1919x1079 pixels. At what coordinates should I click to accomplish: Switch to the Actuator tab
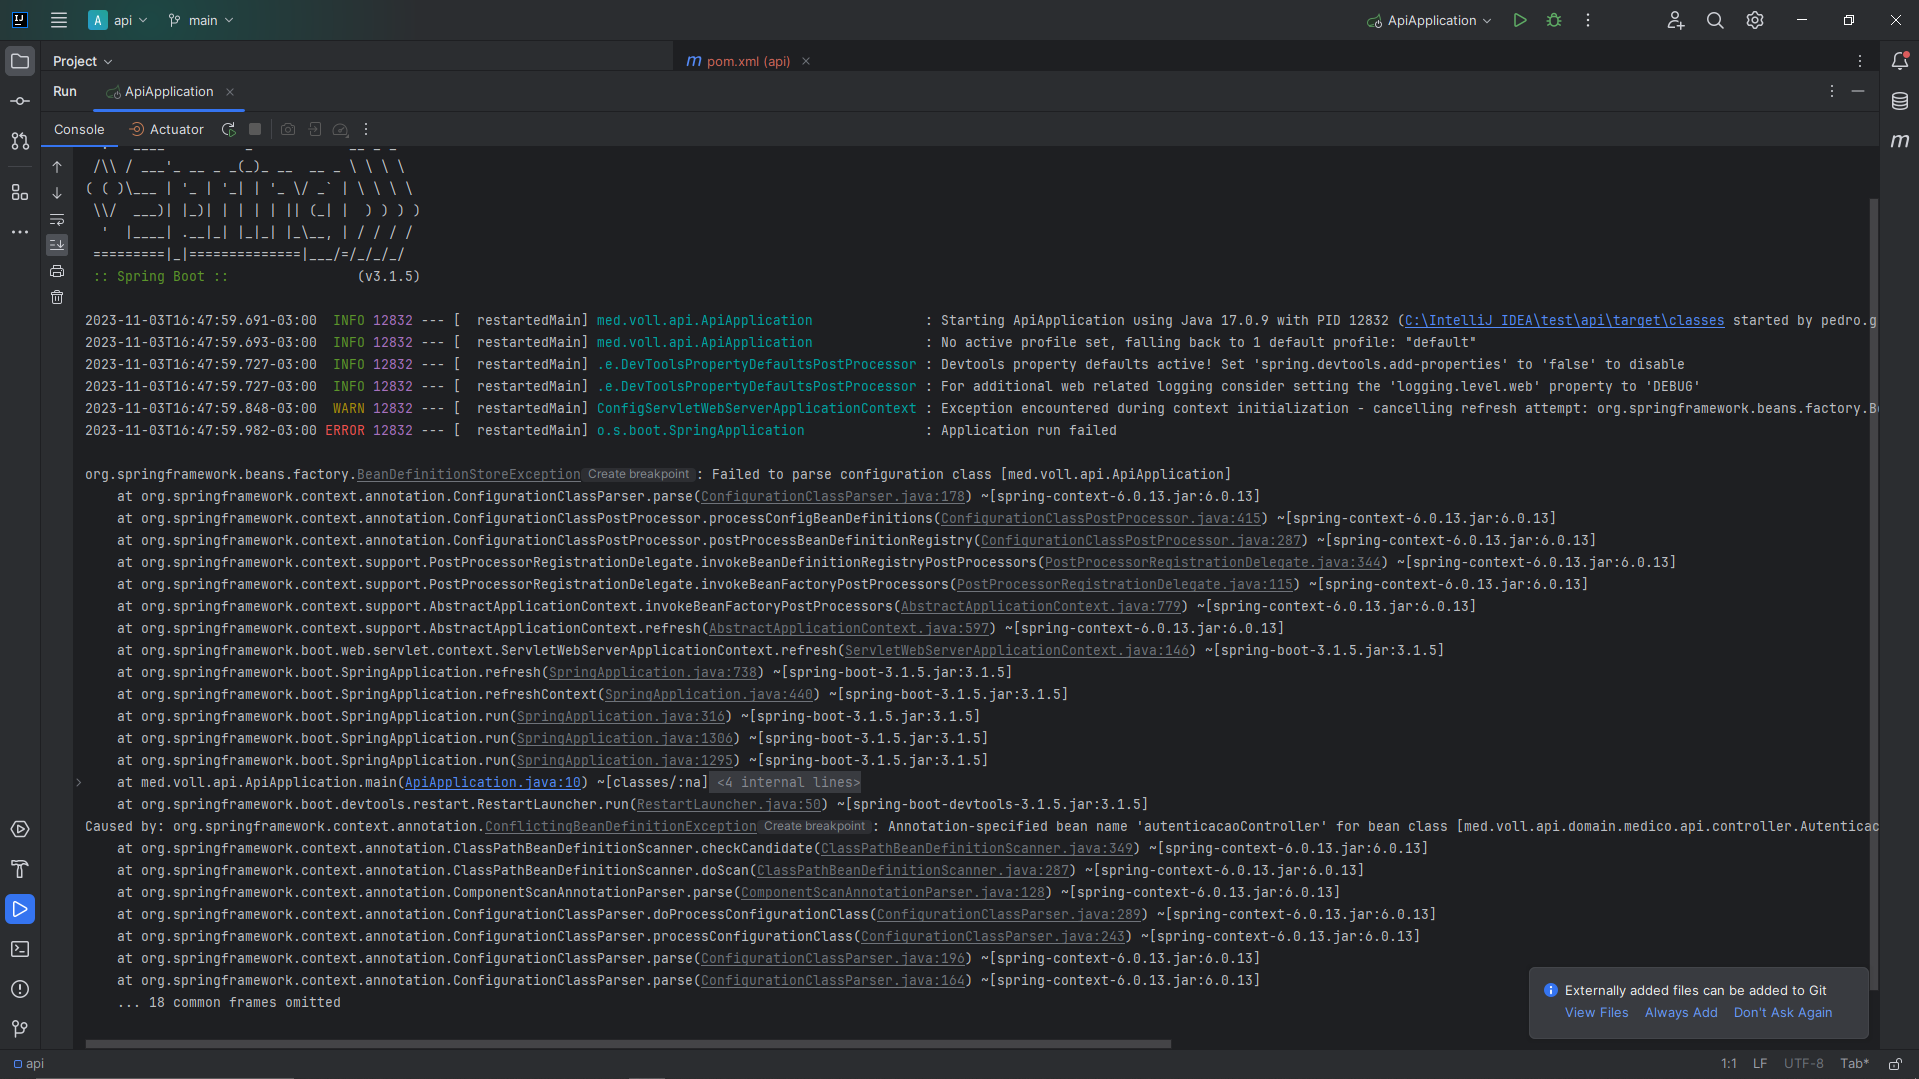click(167, 129)
